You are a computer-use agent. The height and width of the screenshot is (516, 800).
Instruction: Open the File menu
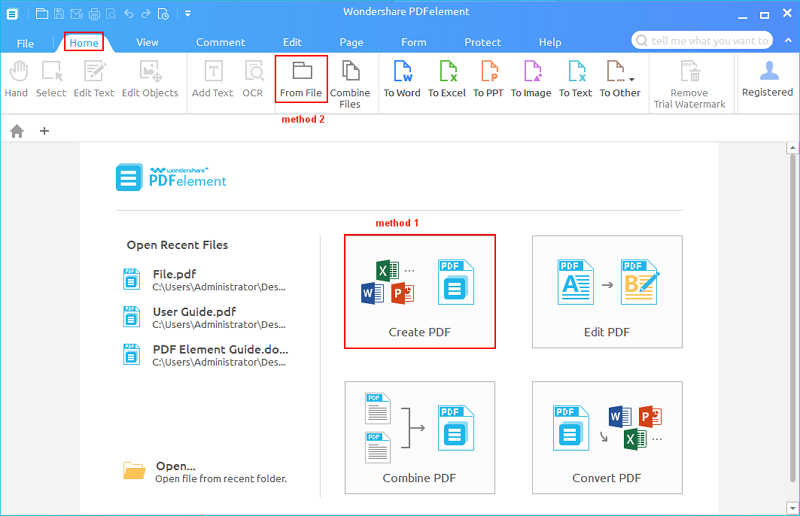click(25, 43)
